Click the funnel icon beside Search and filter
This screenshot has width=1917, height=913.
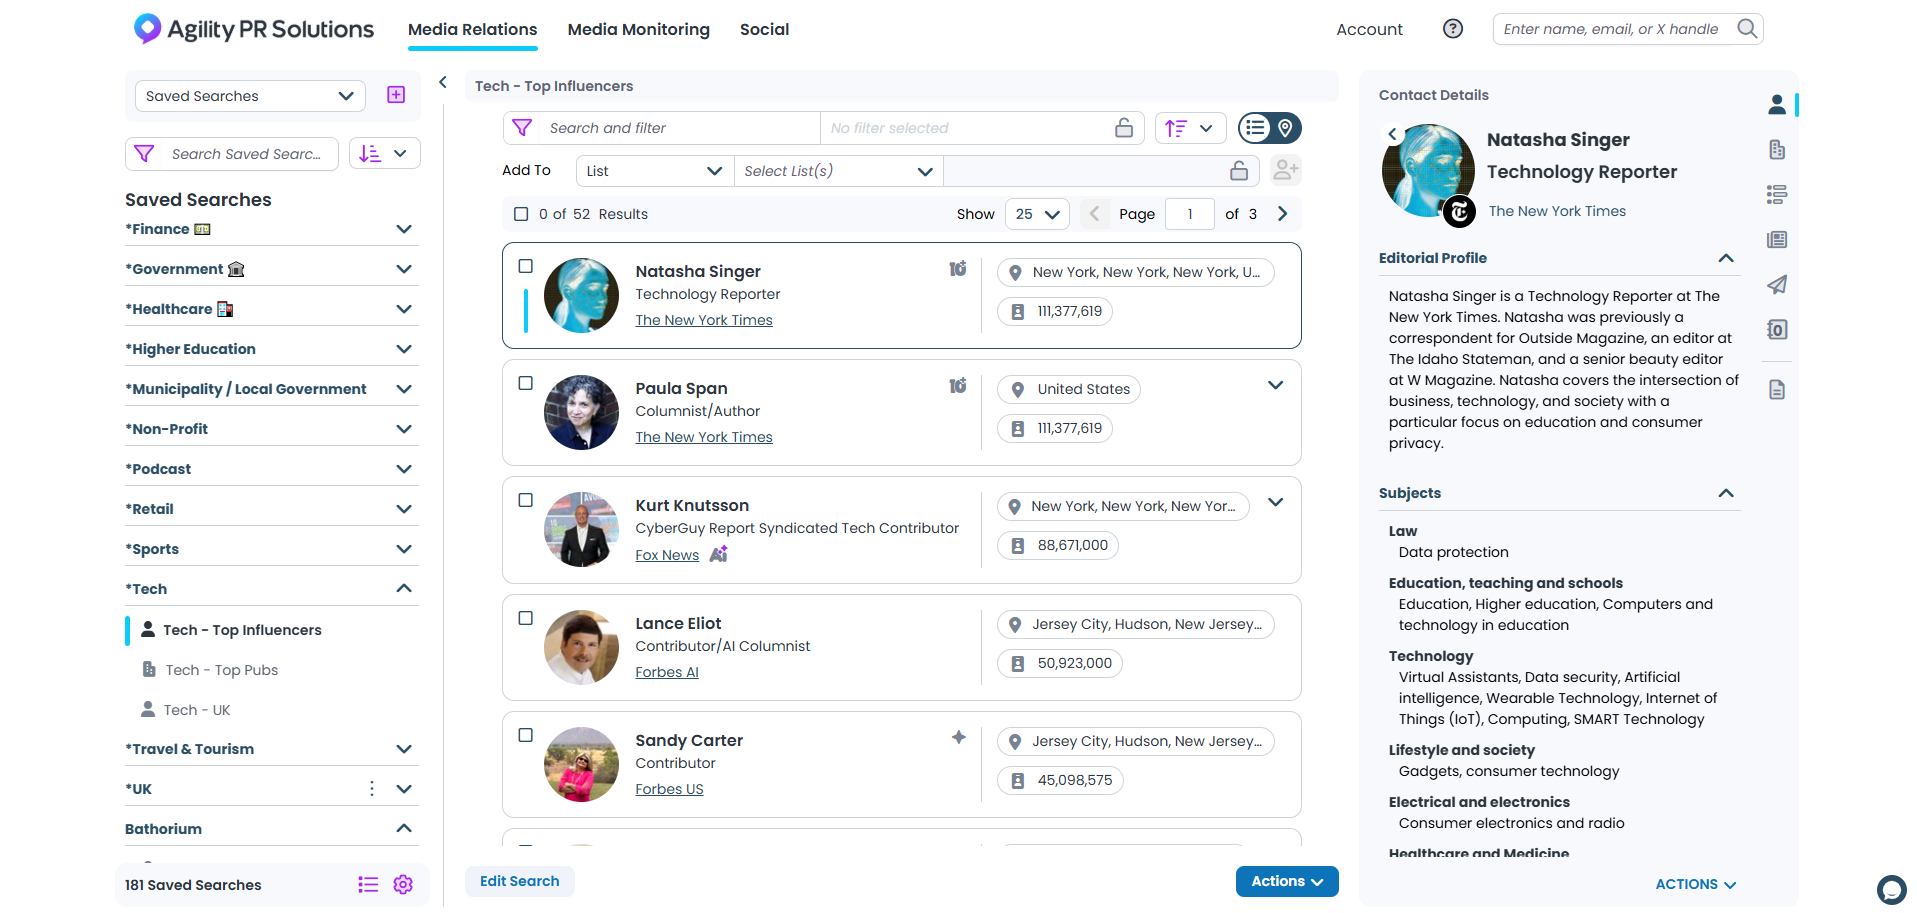point(522,128)
